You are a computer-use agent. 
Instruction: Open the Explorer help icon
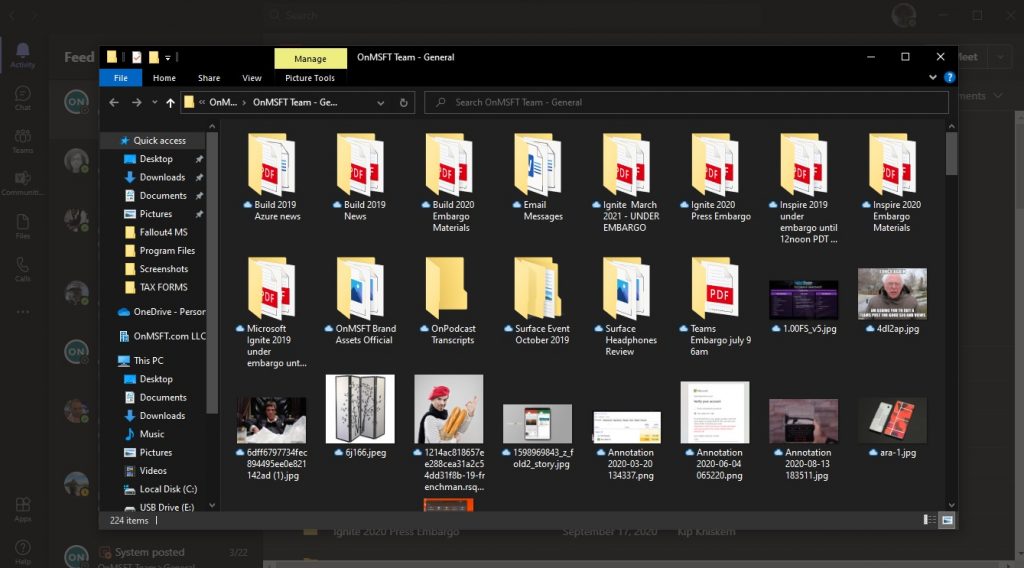950,77
